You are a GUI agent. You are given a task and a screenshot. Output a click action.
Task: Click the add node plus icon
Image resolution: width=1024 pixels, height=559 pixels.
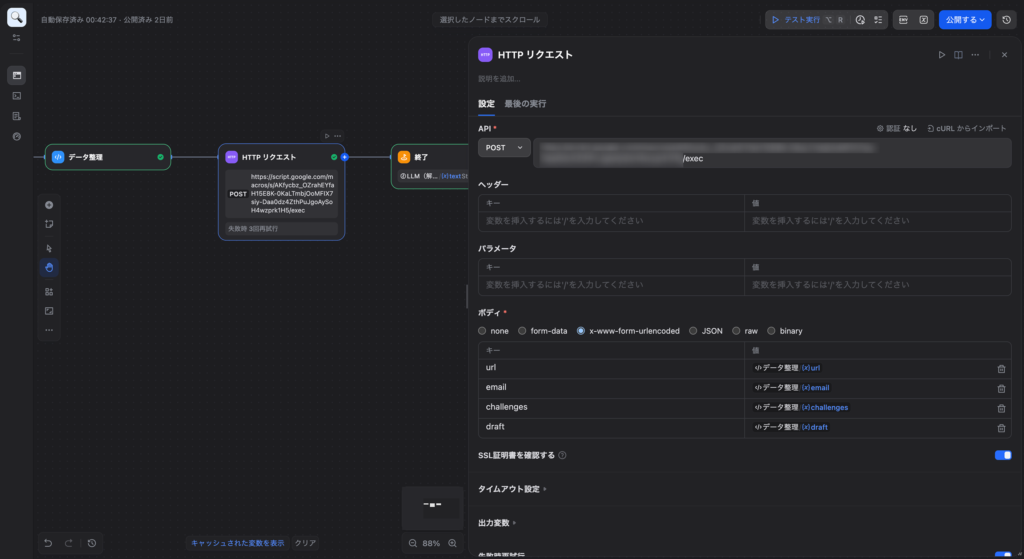[49, 205]
